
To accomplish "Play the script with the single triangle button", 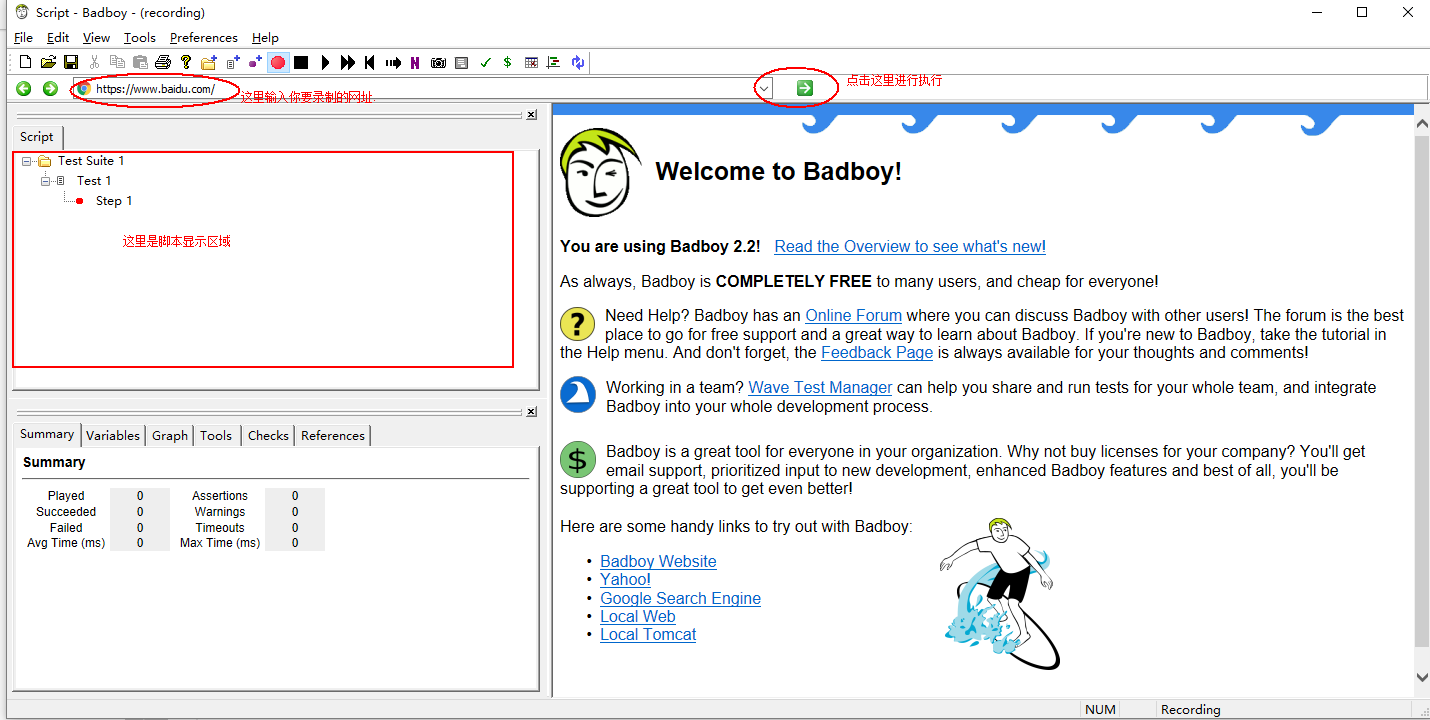I will tap(325, 62).
